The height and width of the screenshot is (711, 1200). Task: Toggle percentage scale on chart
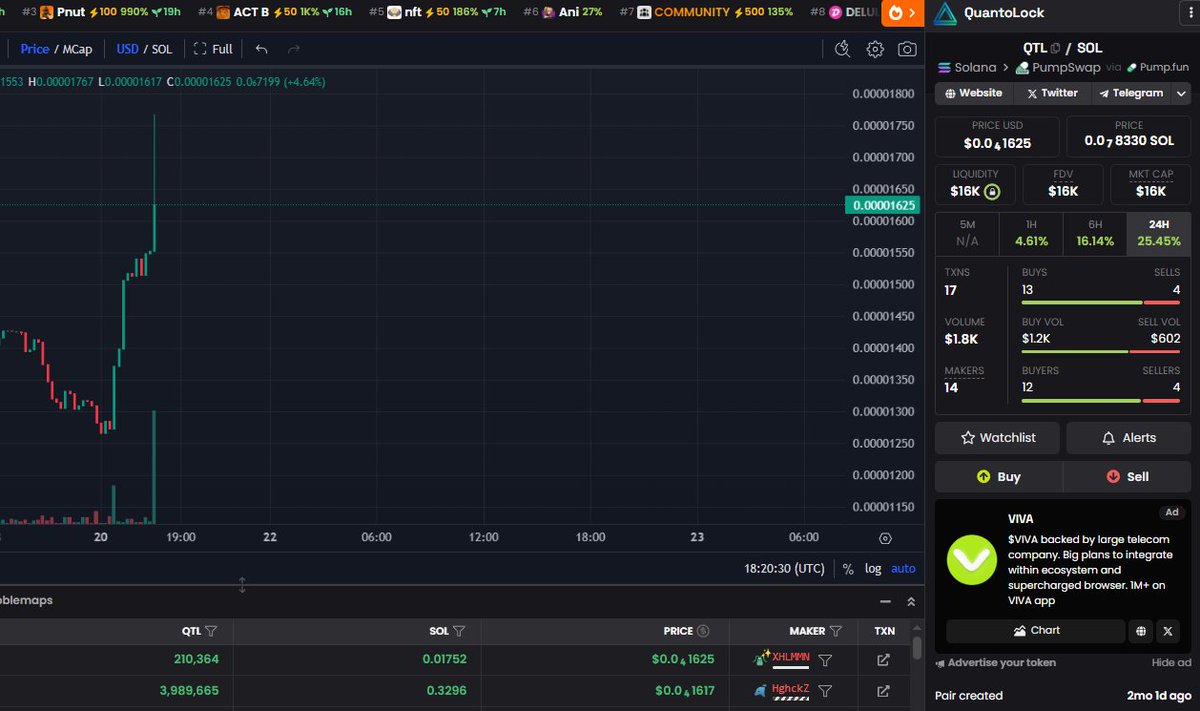pos(848,568)
